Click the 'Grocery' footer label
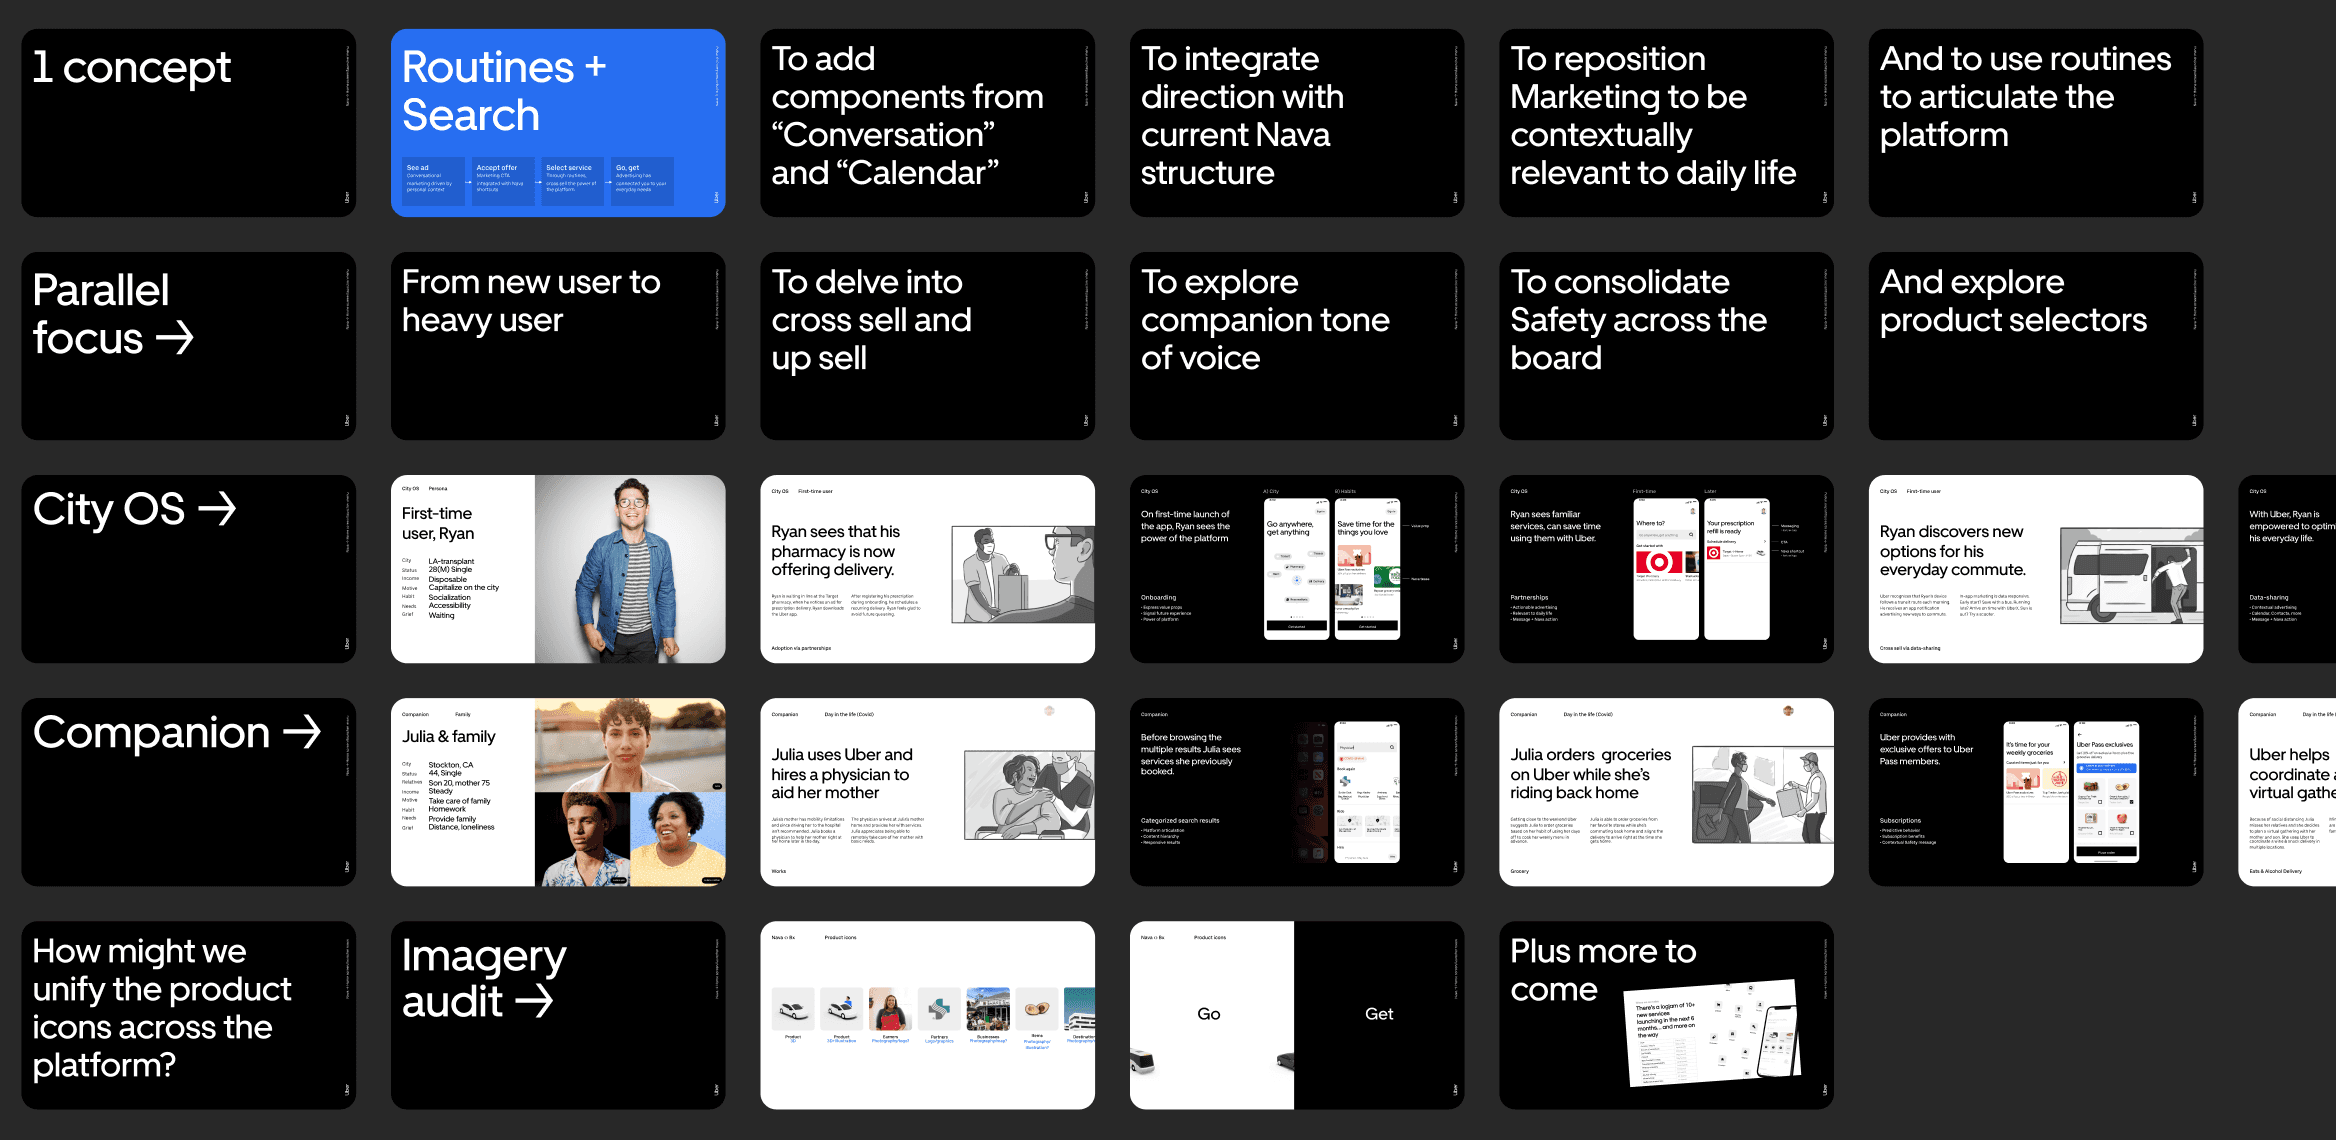The height and width of the screenshot is (1140, 2336). (x=1519, y=871)
